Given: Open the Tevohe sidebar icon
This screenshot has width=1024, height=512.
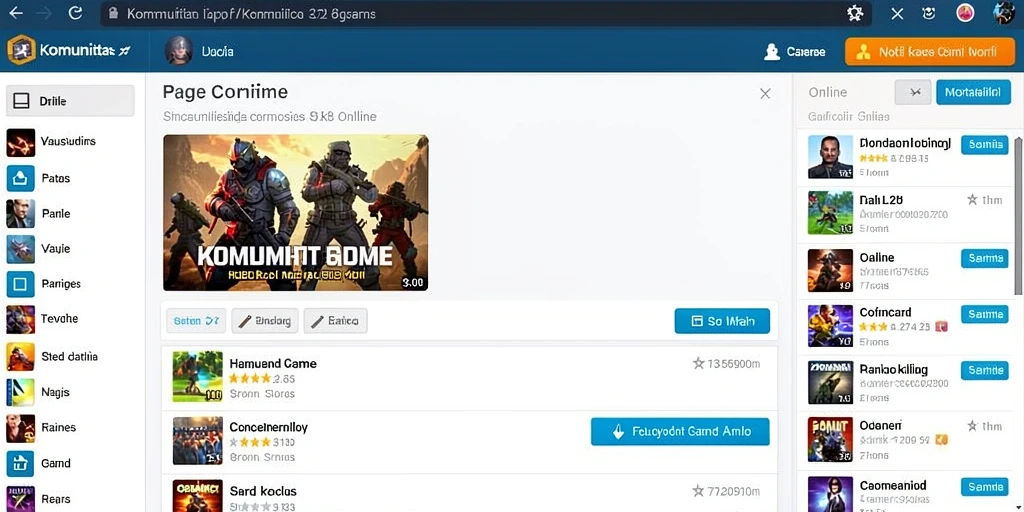Looking at the screenshot, I should 20,319.
